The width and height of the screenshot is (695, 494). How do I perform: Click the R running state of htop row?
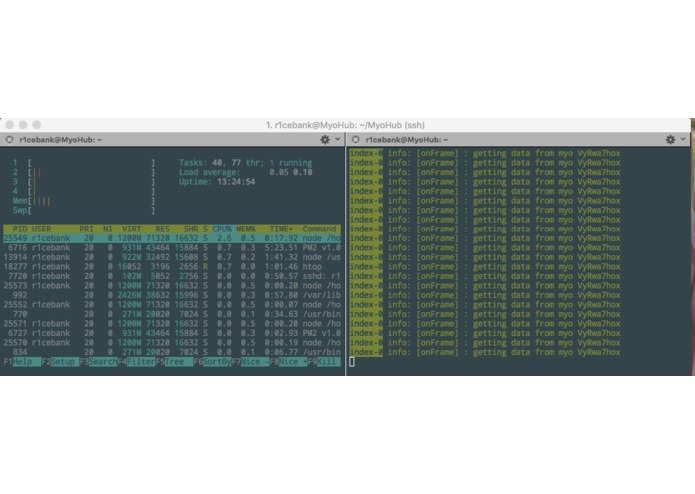point(205,267)
